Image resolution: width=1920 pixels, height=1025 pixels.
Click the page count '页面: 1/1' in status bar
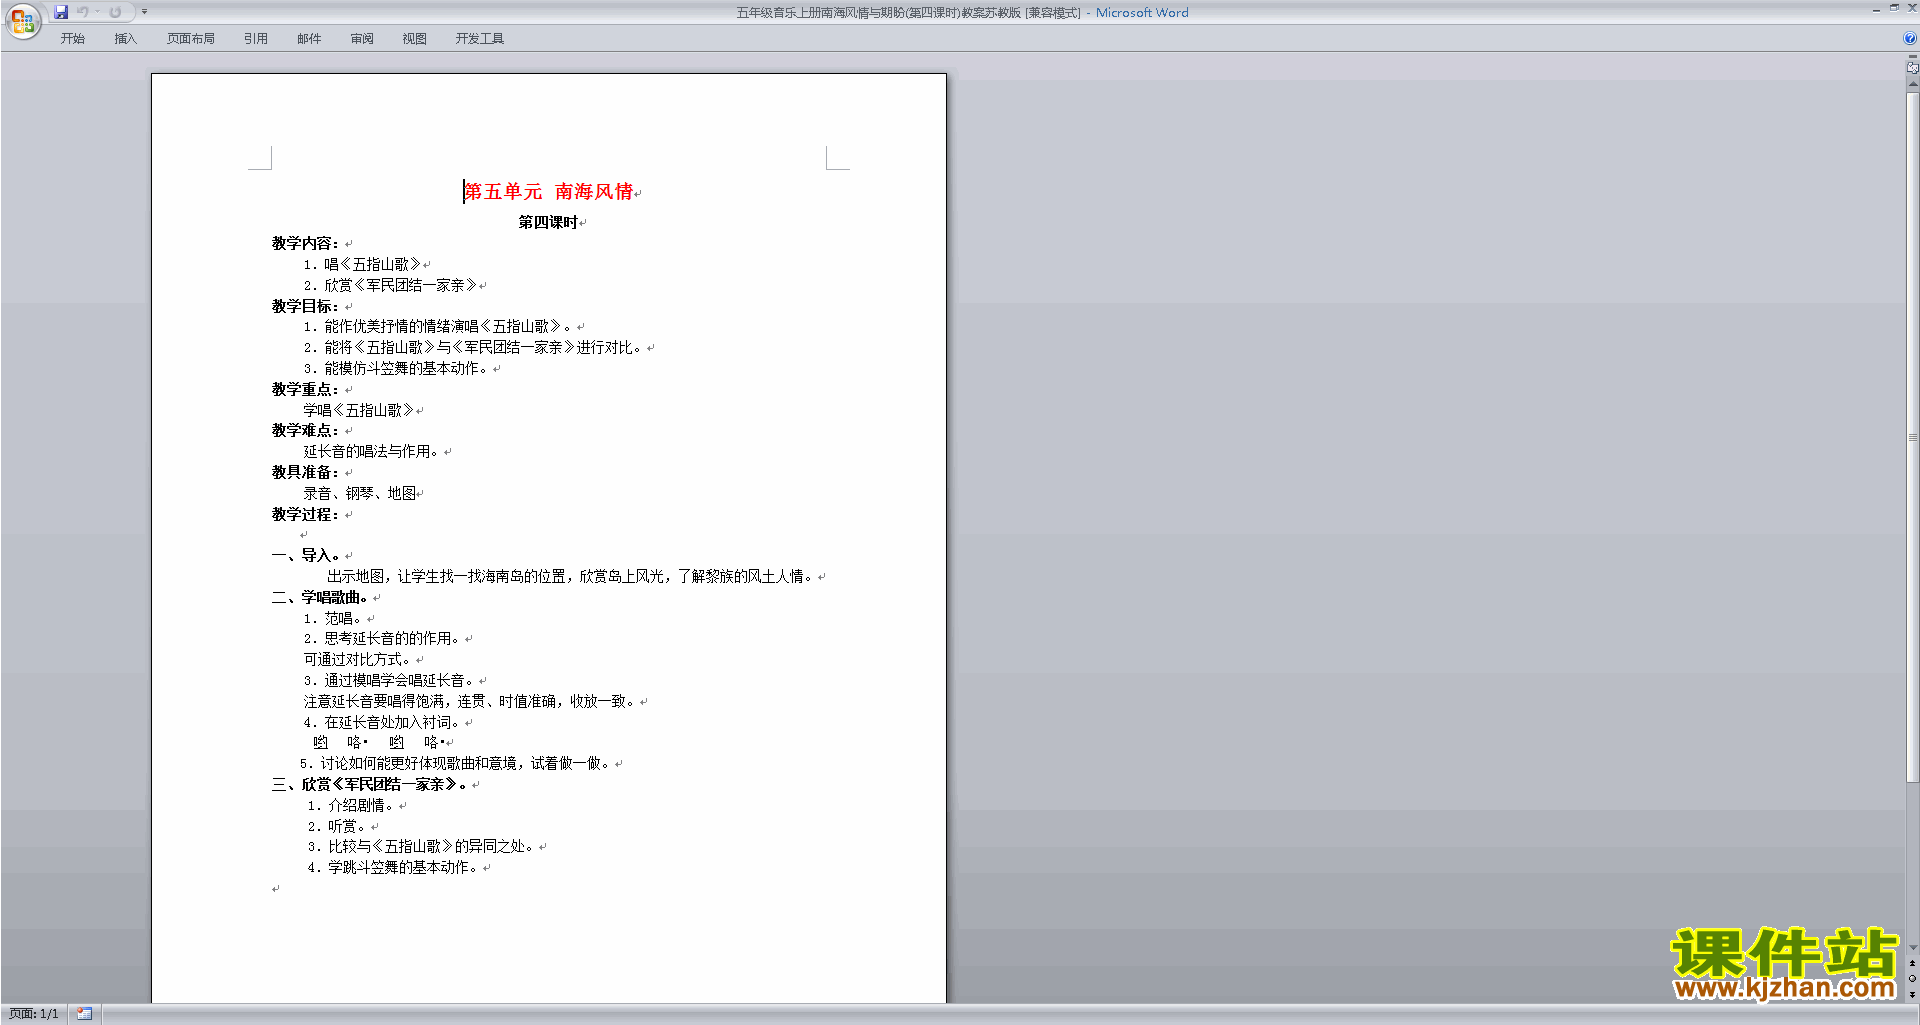point(34,1014)
